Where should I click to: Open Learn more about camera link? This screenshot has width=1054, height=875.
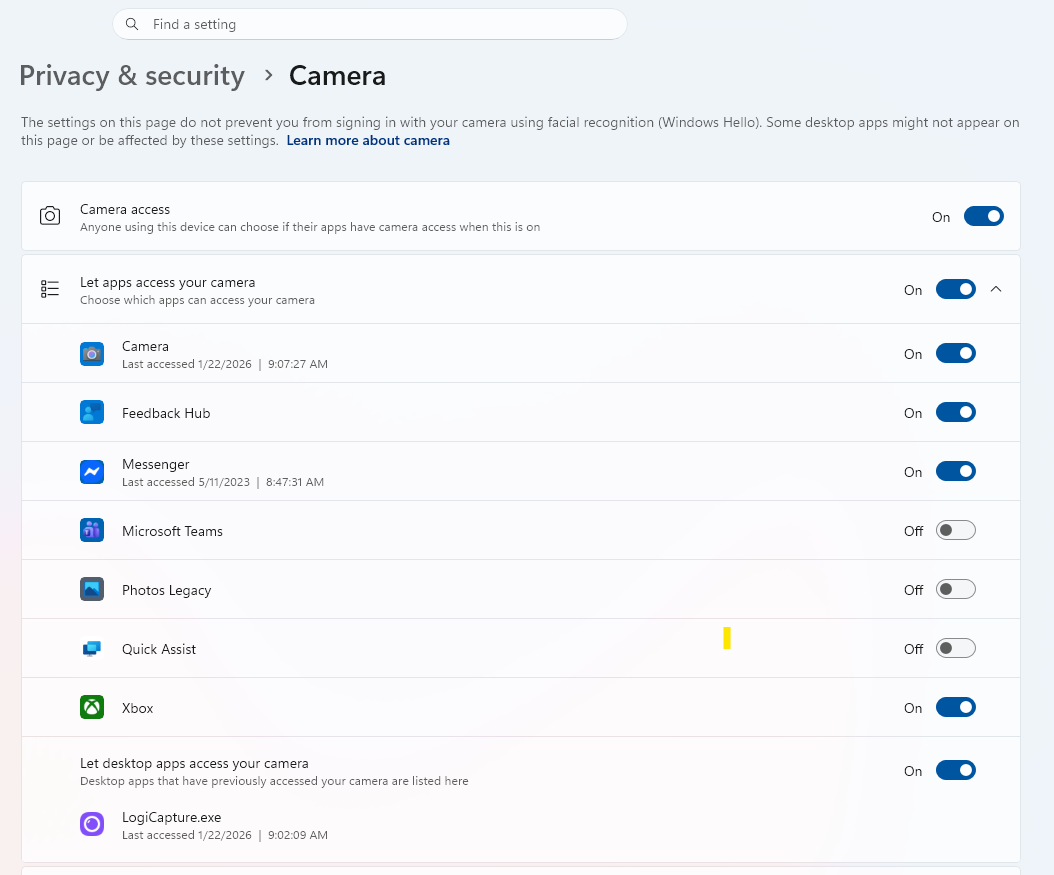pos(368,140)
